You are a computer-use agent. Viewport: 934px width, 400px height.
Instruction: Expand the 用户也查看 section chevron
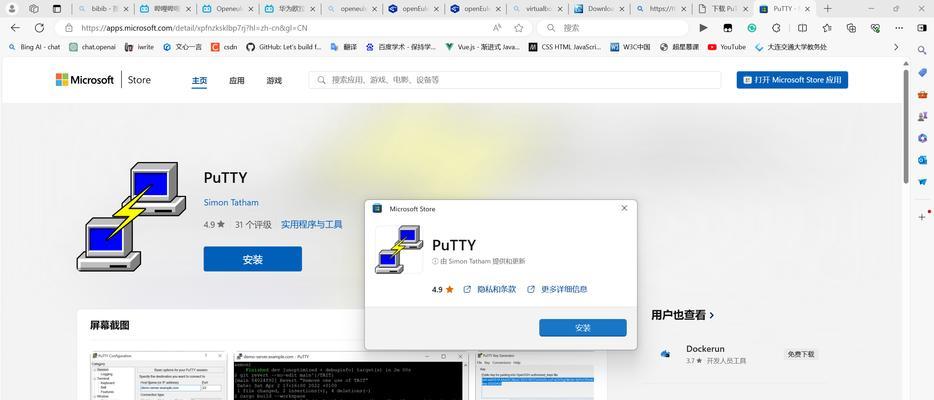coord(712,315)
